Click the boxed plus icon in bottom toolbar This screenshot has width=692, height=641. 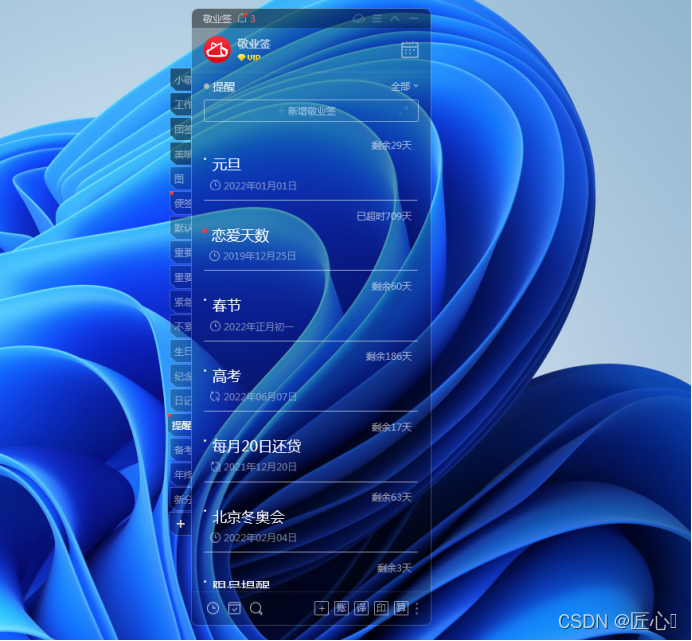(x=321, y=608)
